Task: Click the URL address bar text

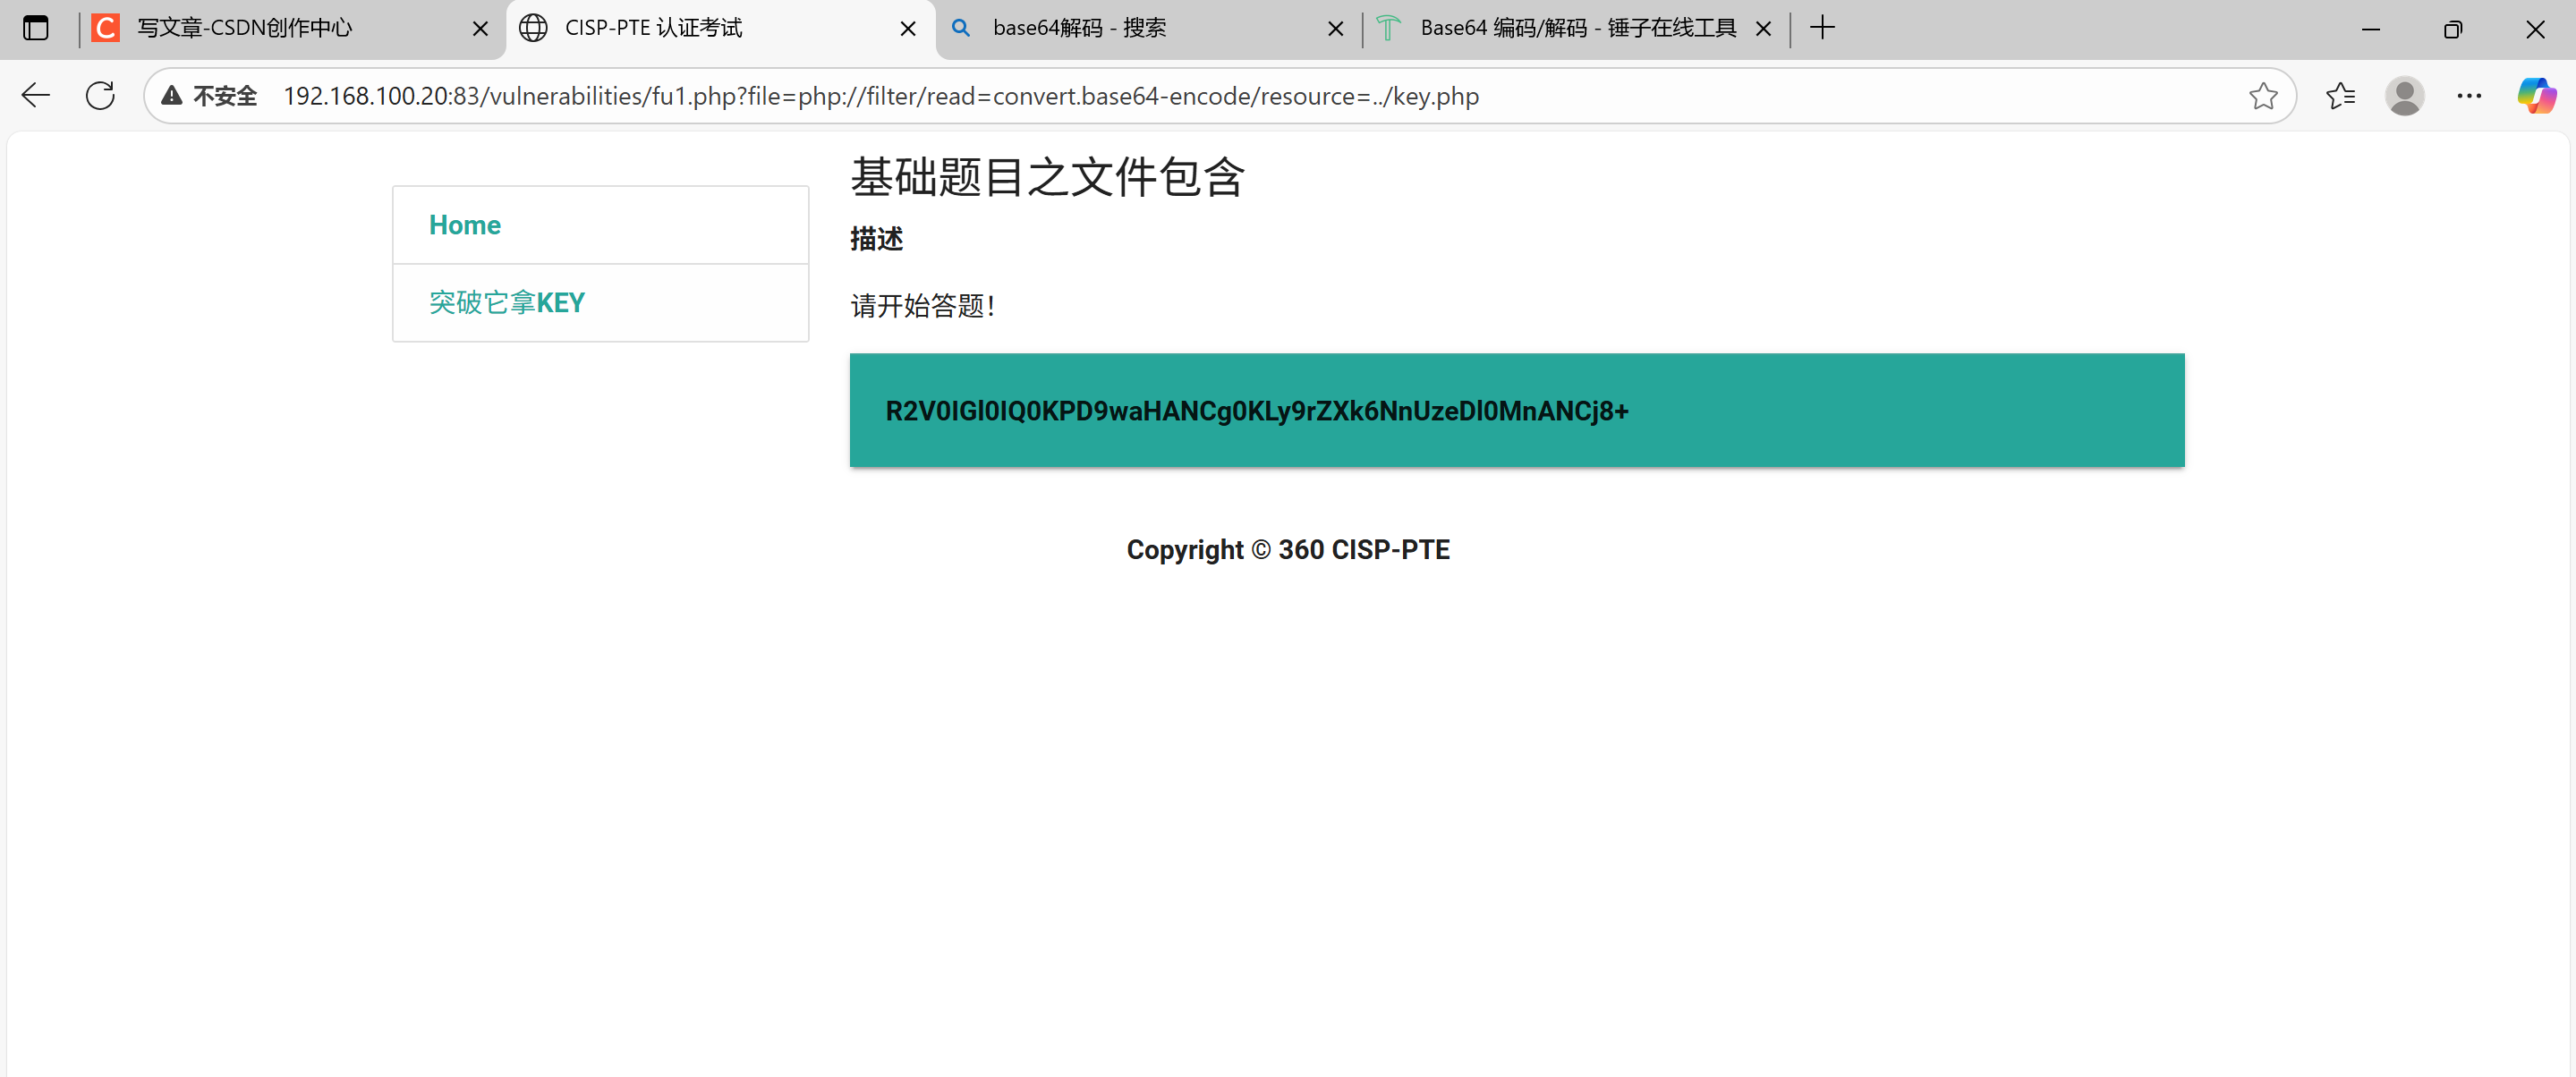Action: pos(880,96)
